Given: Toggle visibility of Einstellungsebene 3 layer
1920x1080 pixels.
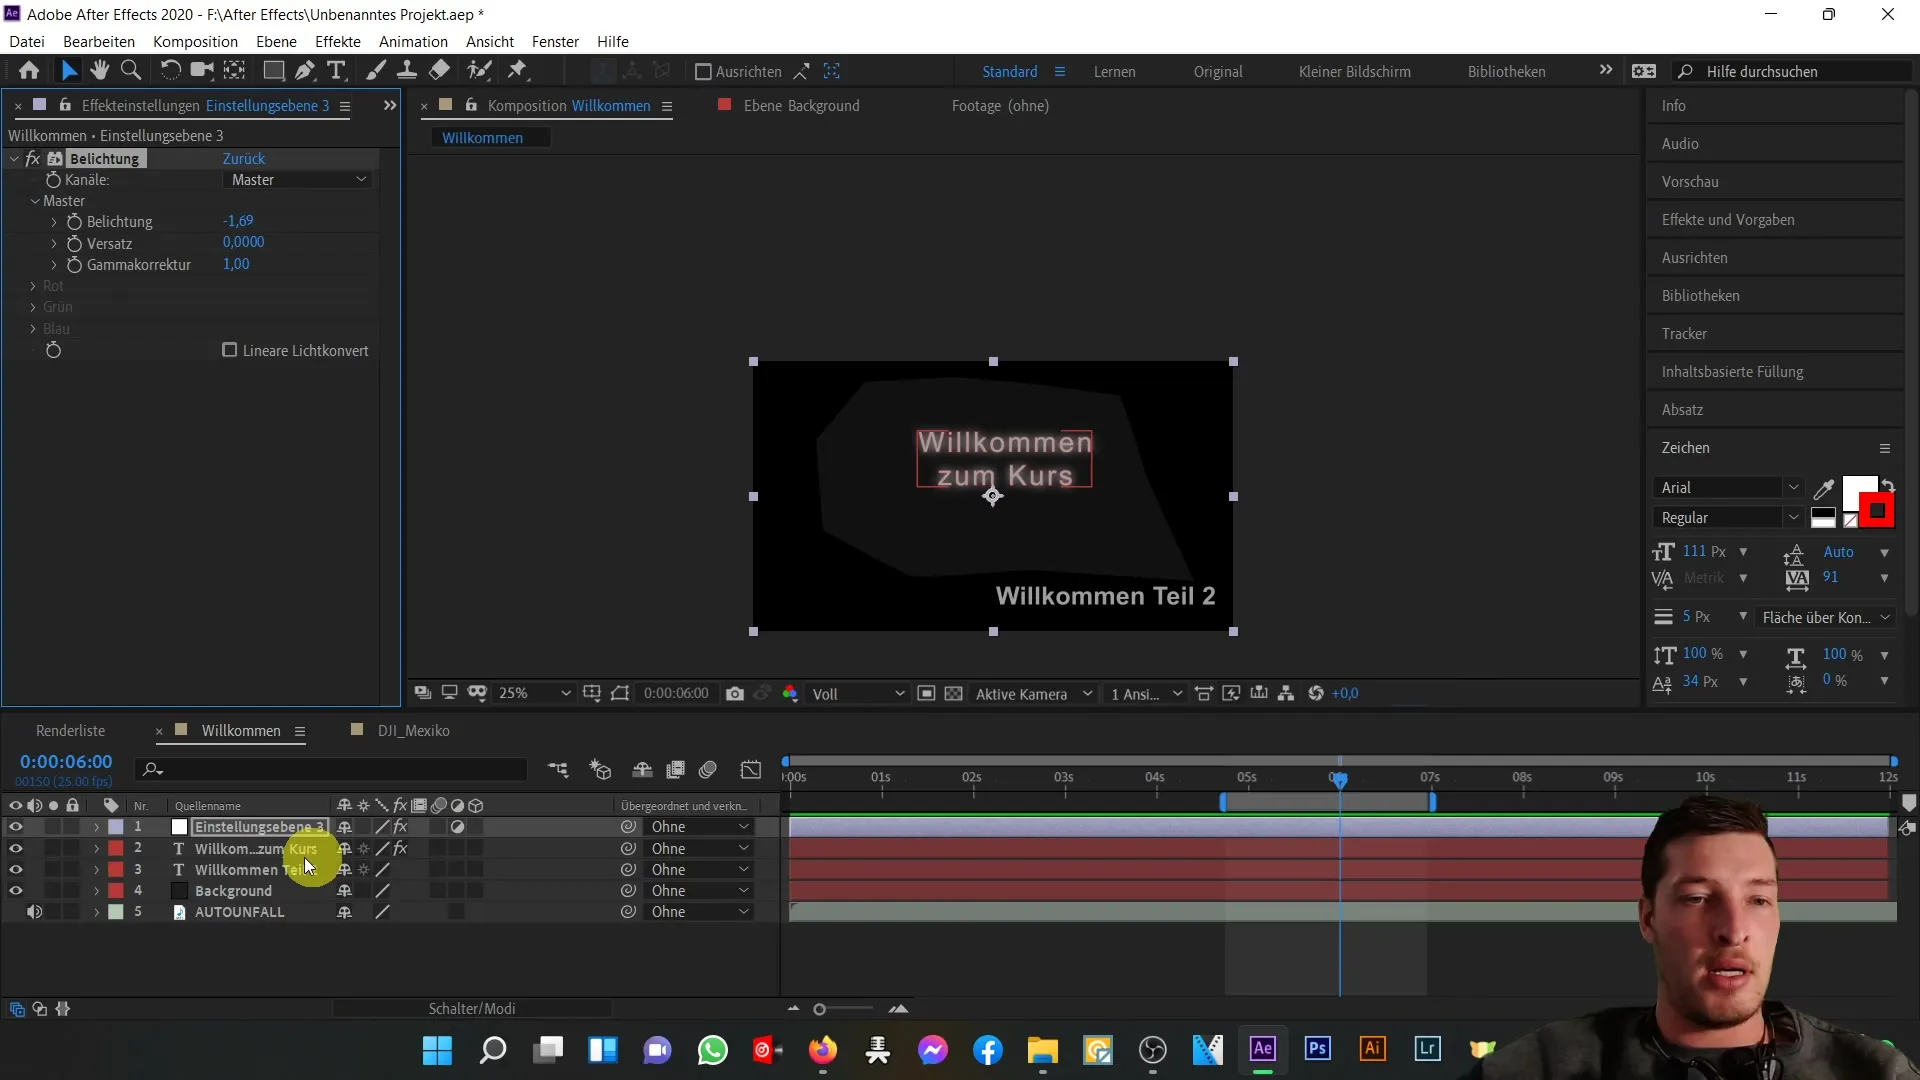Looking at the screenshot, I should 15,827.
